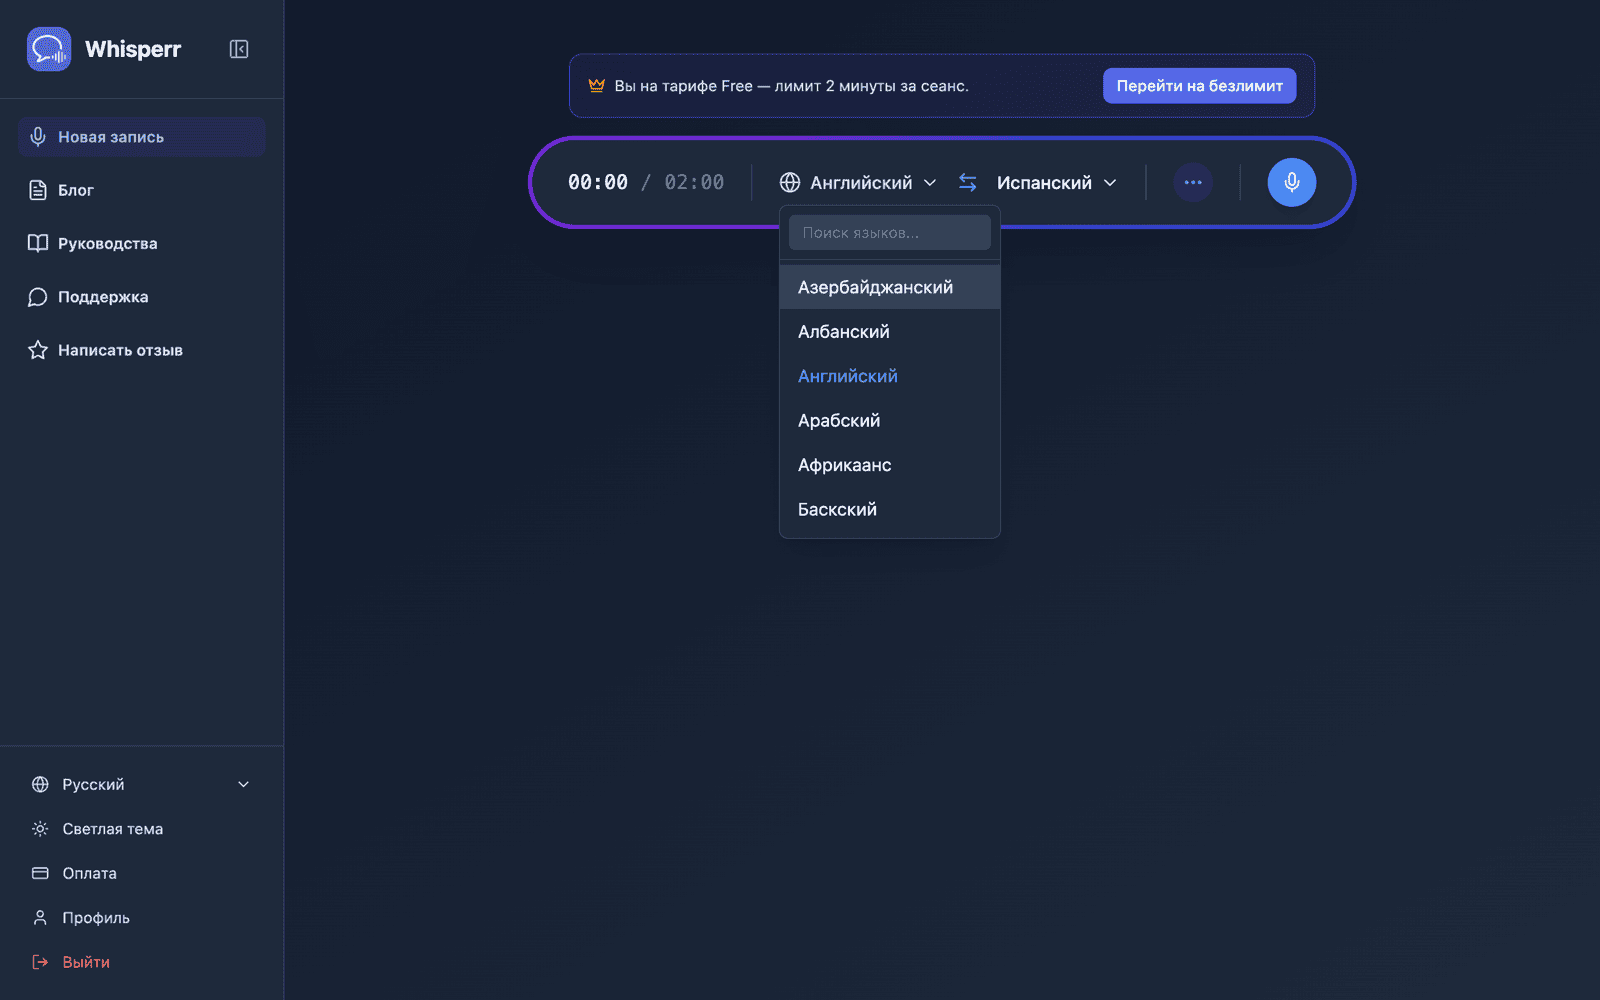Choose Азербайджанский from language list
The image size is (1600, 1000).
[890, 287]
